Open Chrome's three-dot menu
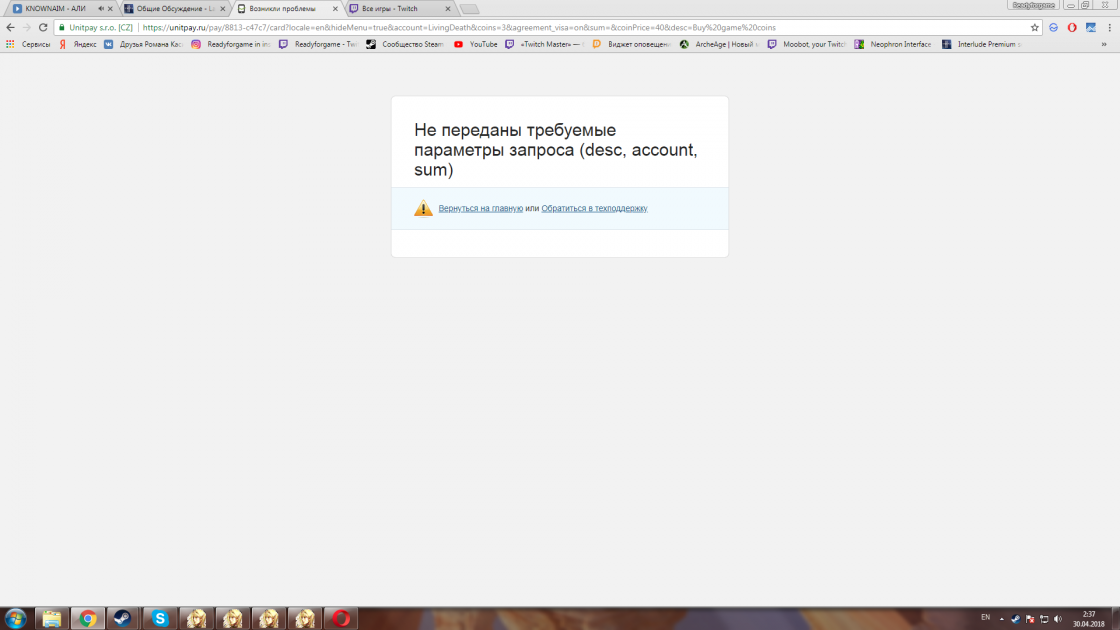The image size is (1120, 630). click(1109, 27)
